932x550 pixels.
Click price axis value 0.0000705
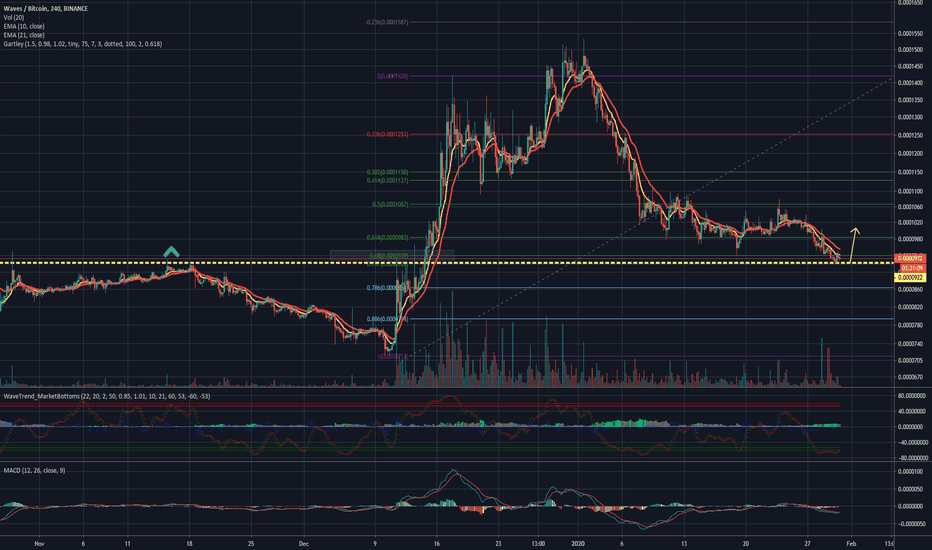(910, 360)
